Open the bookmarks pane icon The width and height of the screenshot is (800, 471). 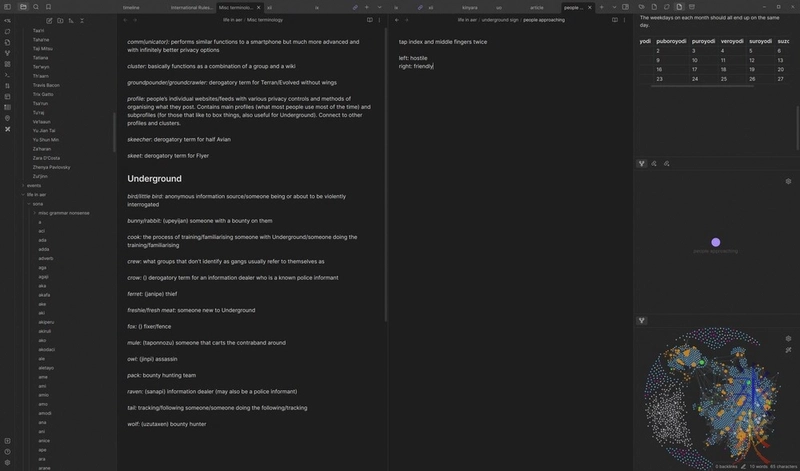click(48, 7)
